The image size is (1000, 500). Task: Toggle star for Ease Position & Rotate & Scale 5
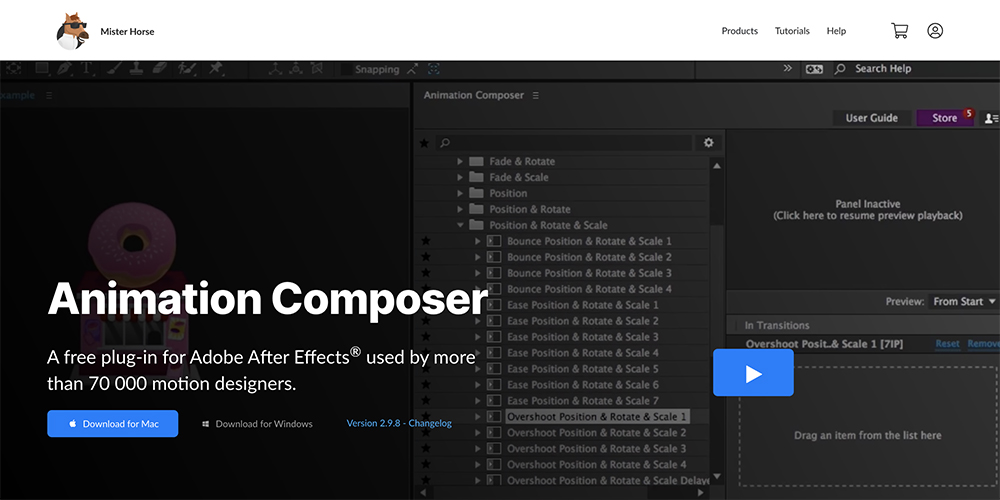click(x=426, y=369)
